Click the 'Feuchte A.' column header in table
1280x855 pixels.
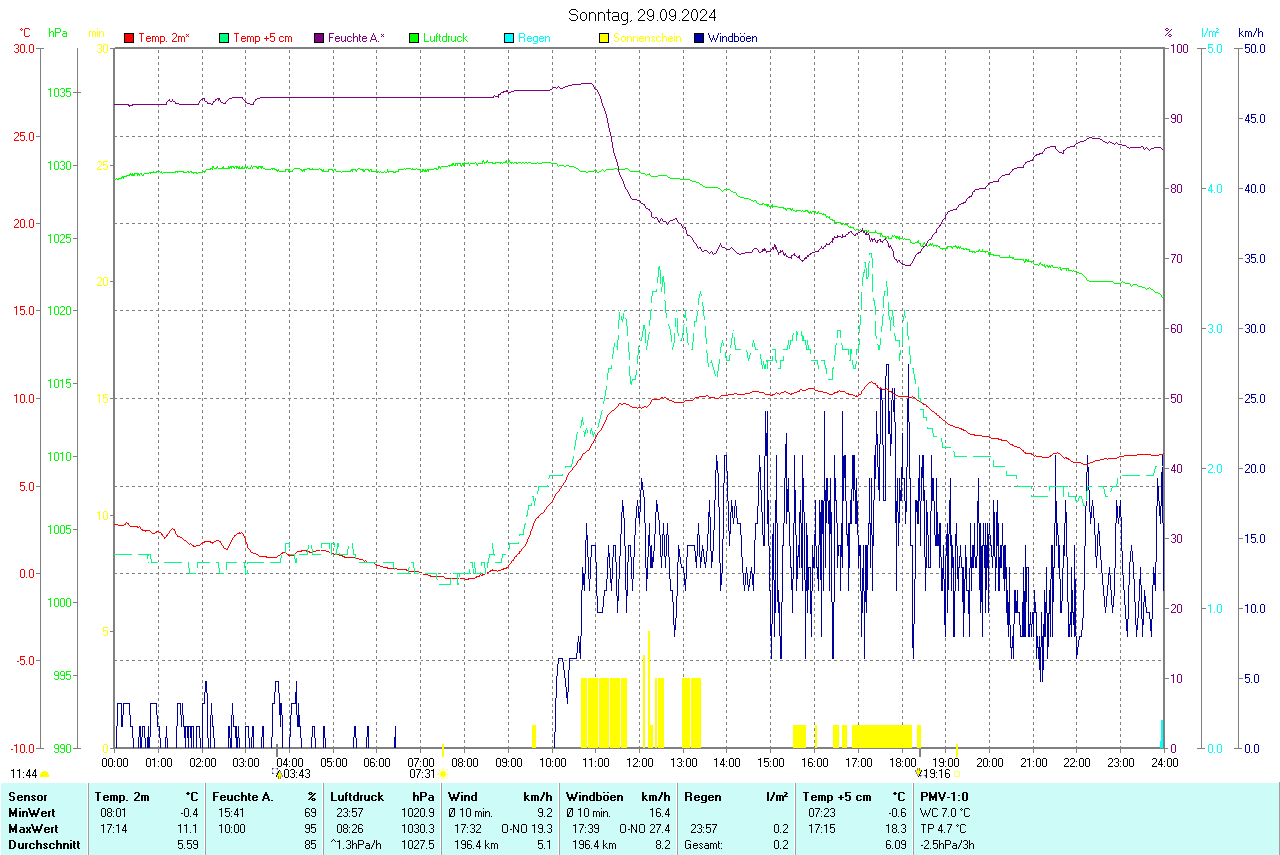tap(243, 797)
